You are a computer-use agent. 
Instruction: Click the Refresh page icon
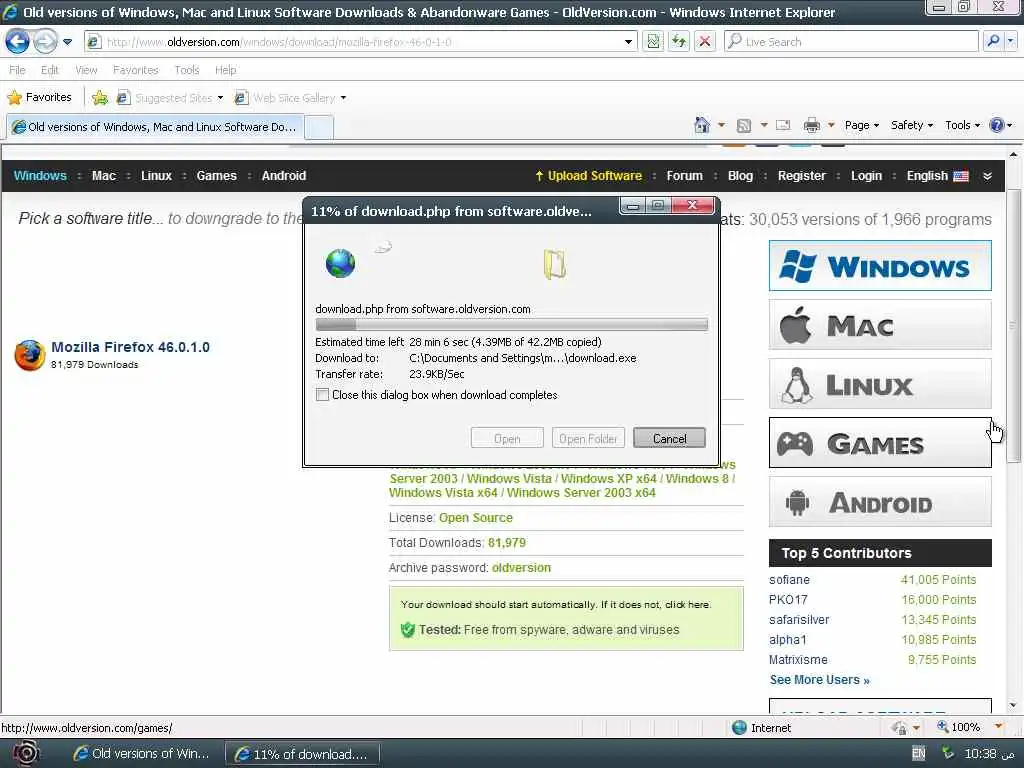pyautogui.click(x=679, y=42)
